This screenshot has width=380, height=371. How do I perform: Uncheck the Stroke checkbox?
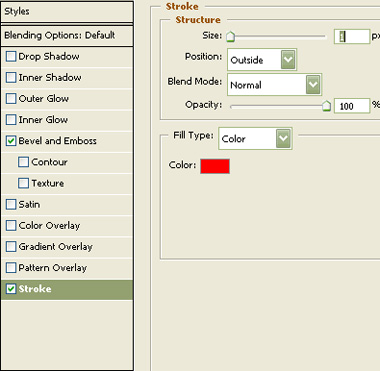tap(11, 289)
